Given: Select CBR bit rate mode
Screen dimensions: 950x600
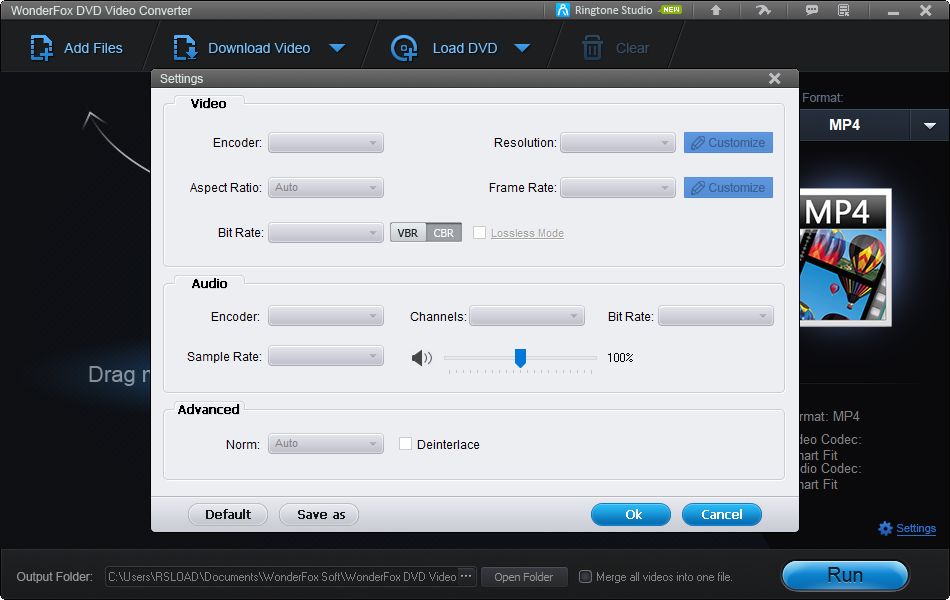Looking at the screenshot, I should point(443,233).
